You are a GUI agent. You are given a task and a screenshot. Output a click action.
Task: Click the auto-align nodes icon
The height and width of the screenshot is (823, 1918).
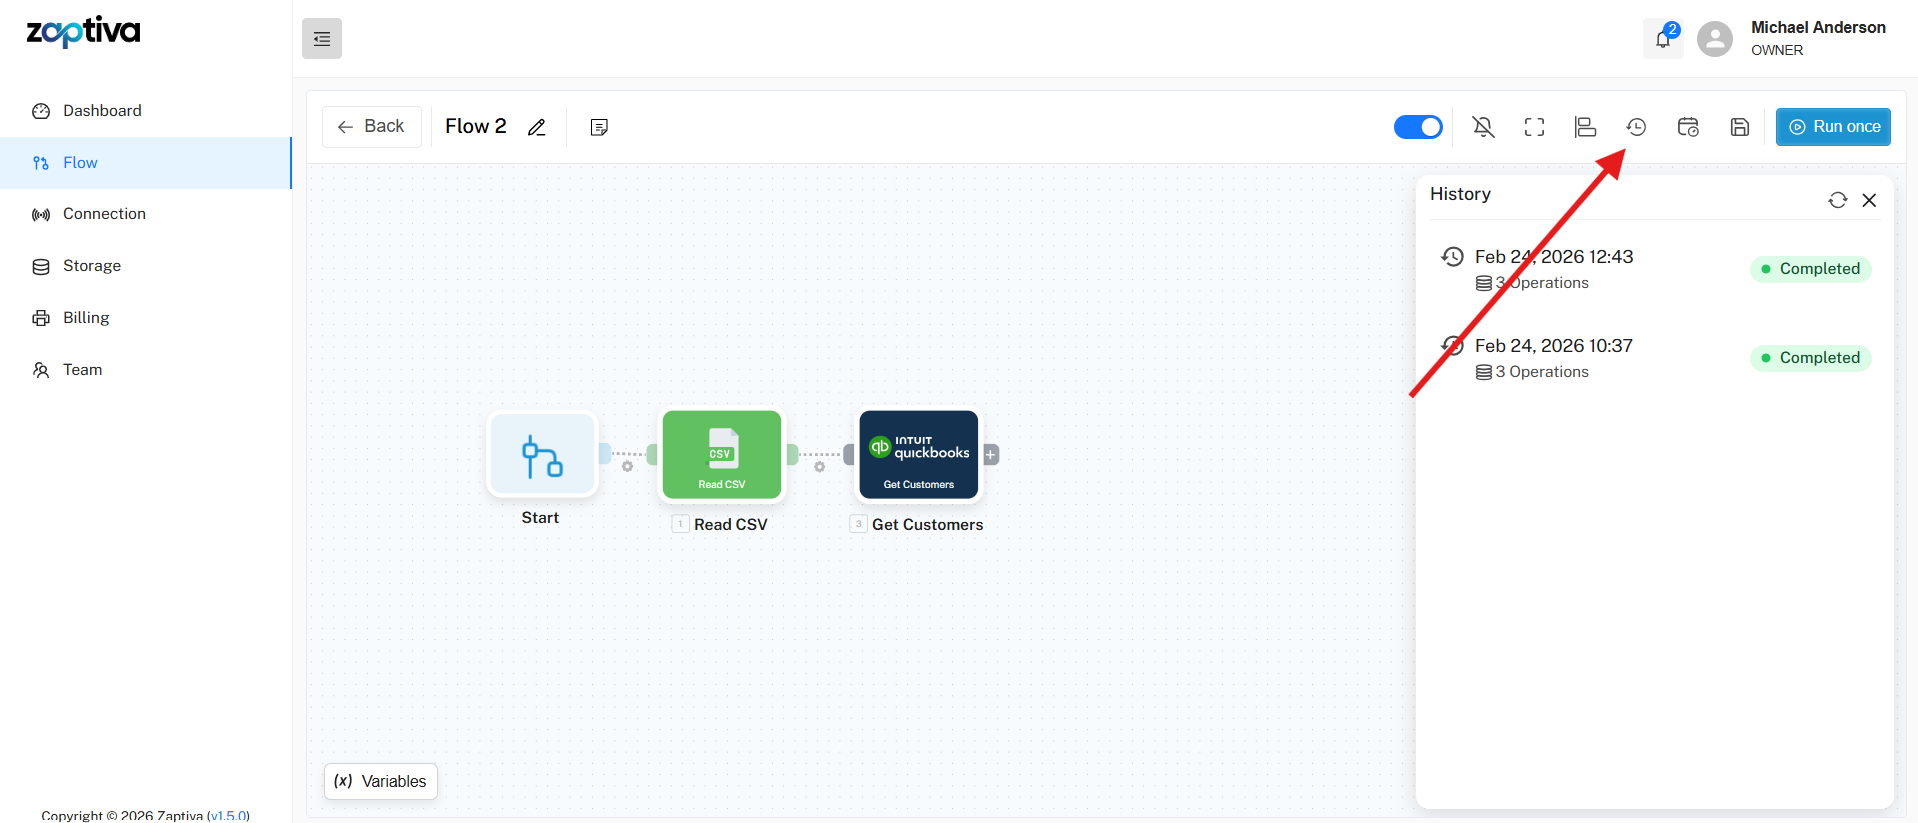tap(1585, 127)
